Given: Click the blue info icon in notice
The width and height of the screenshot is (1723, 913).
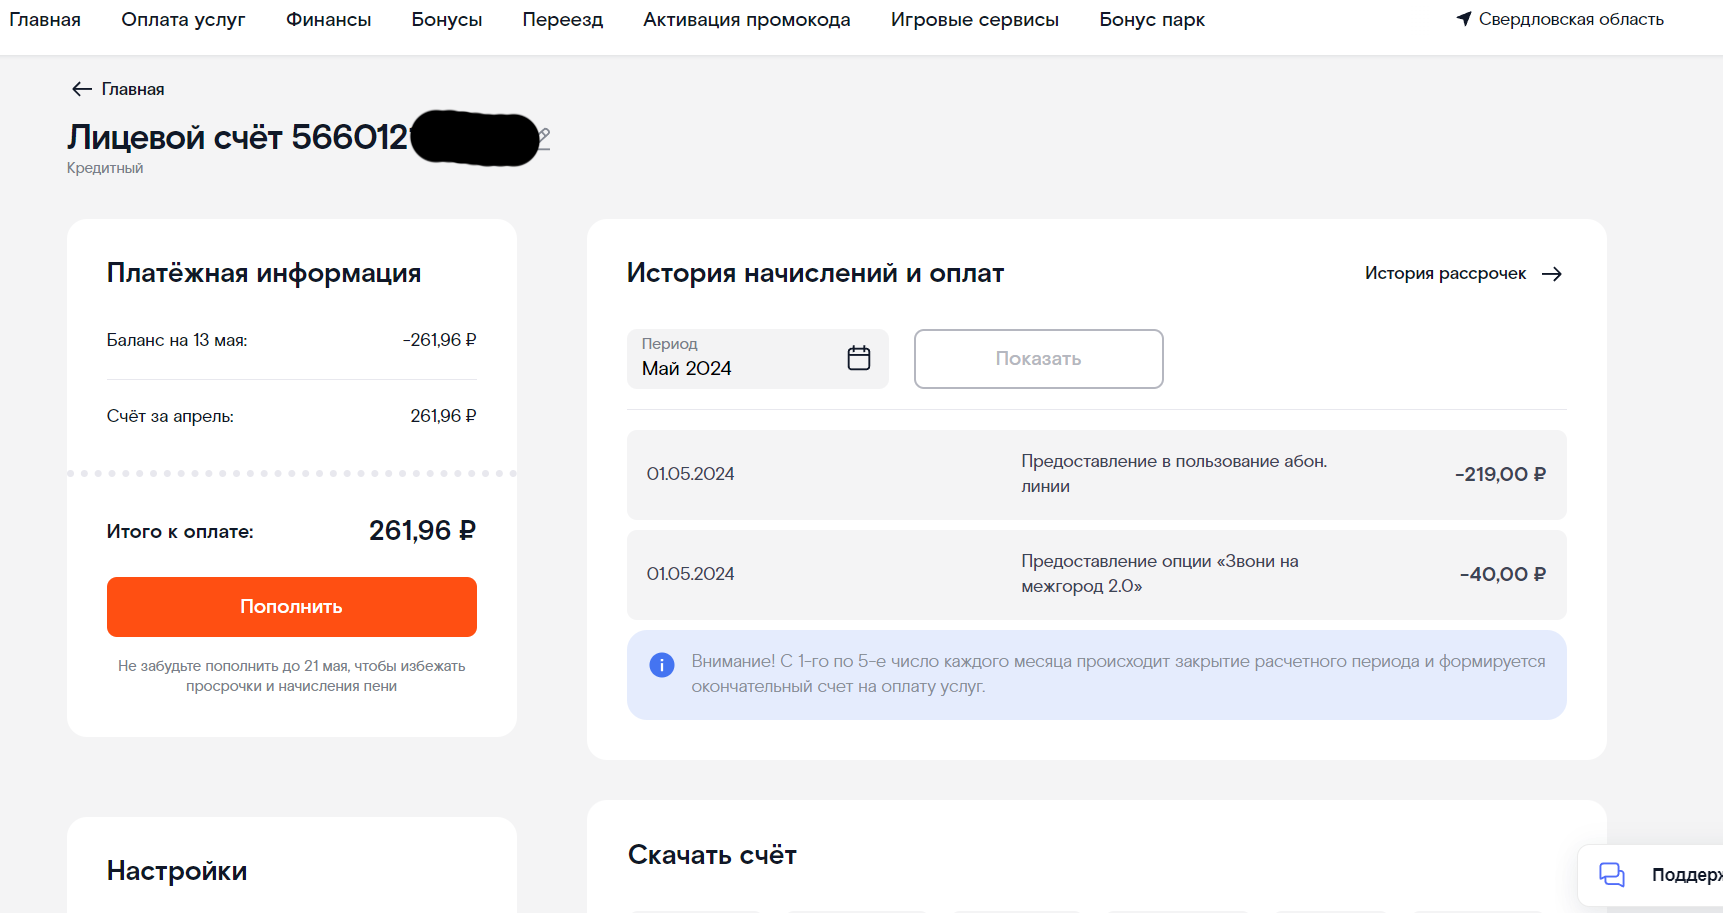Looking at the screenshot, I should [x=662, y=665].
